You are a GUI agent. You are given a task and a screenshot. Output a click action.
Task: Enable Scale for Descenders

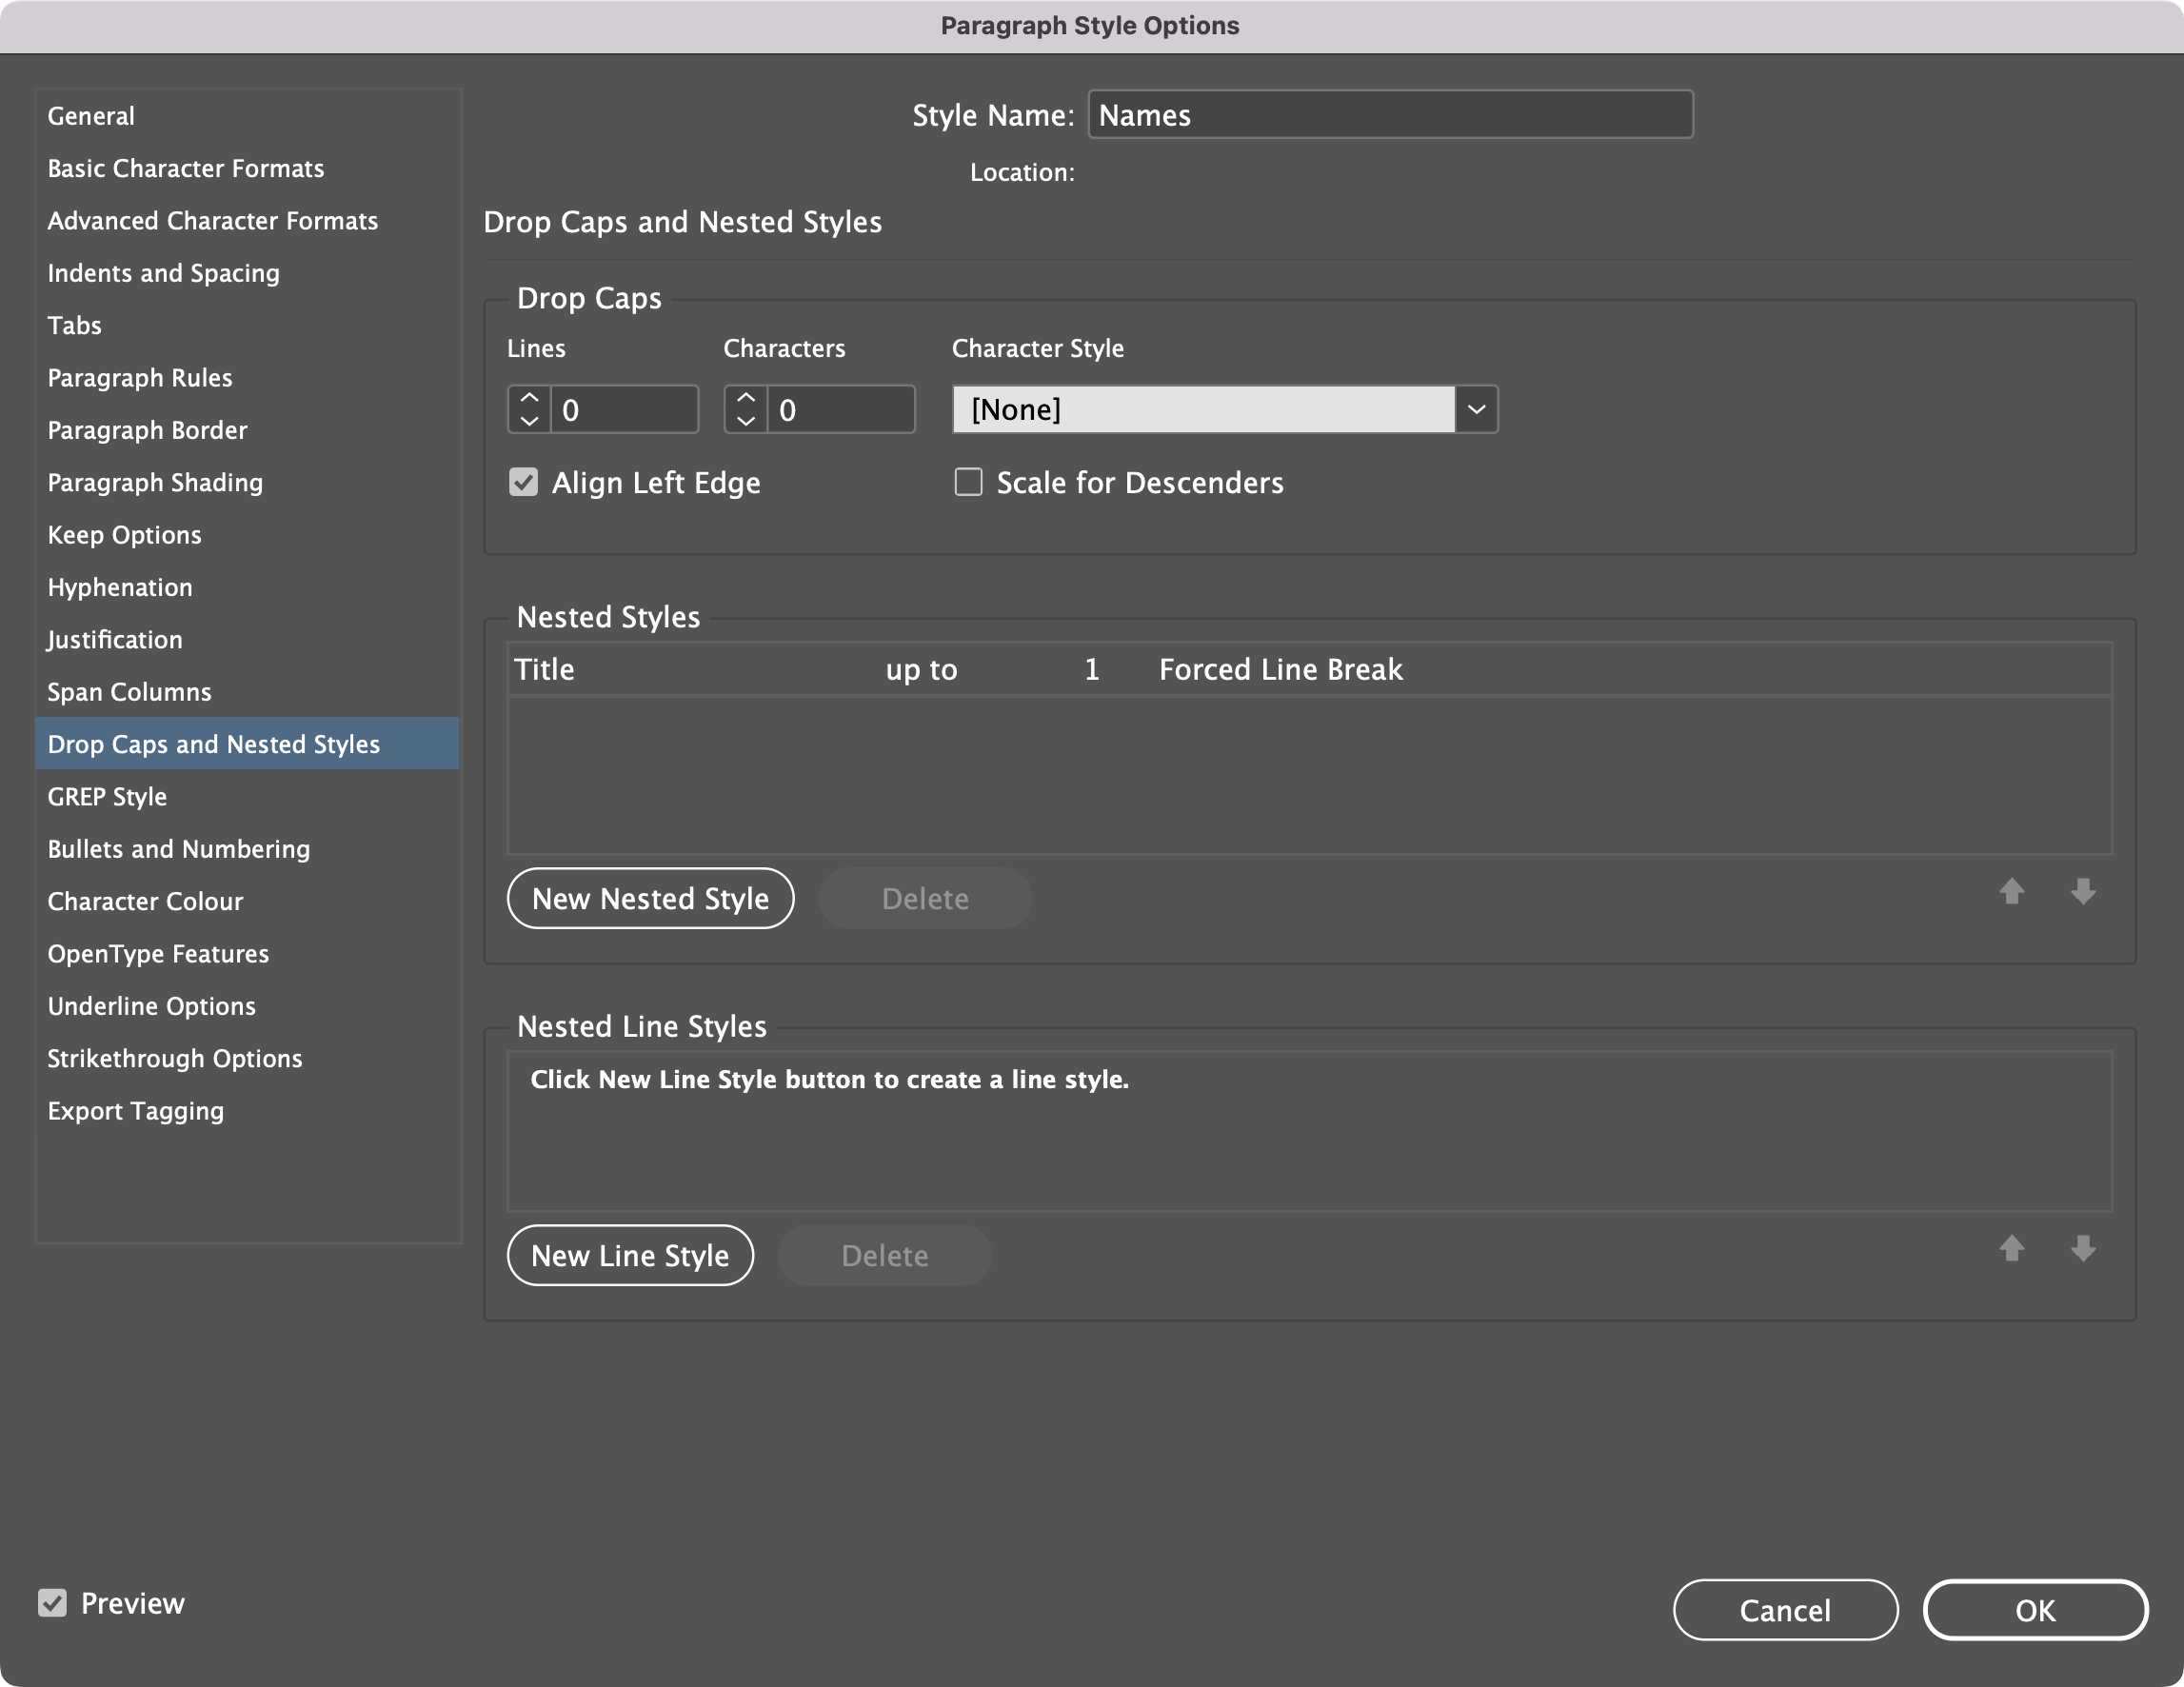pyautogui.click(x=968, y=483)
